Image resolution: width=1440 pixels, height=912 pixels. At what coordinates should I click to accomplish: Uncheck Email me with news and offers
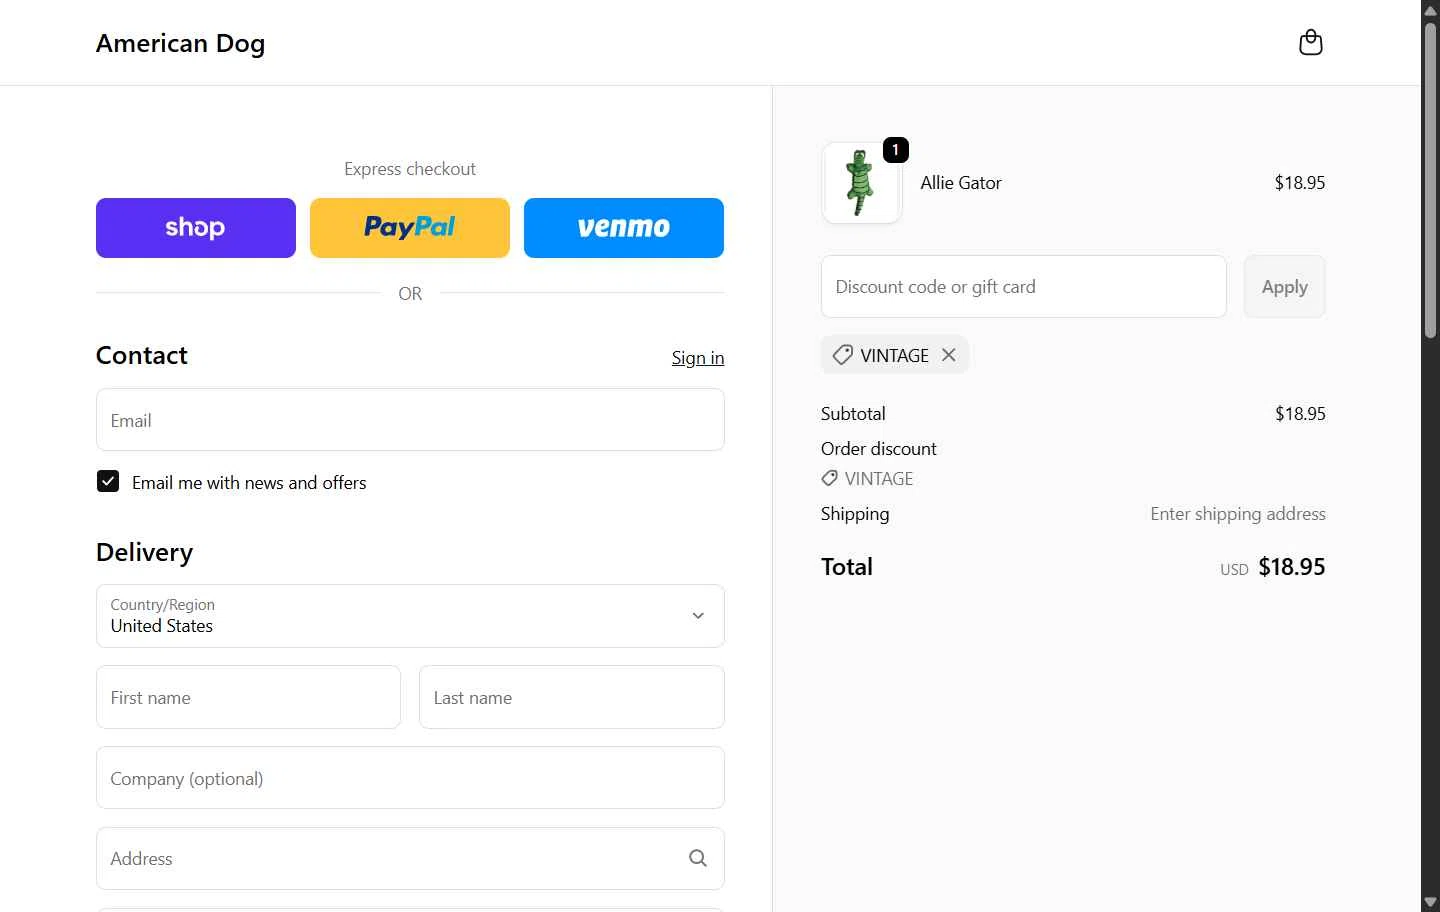pos(108,482)
